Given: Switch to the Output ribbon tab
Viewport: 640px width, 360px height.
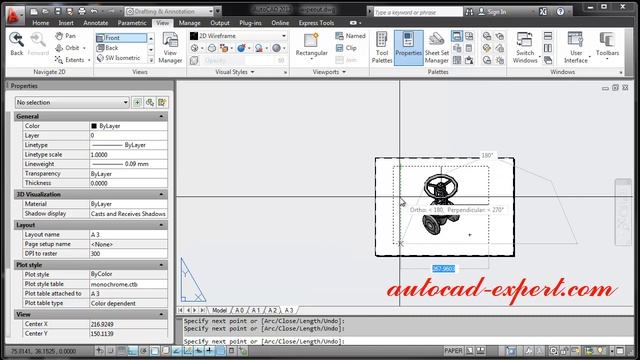Looking at the screenshot, I should pos(220,23).
